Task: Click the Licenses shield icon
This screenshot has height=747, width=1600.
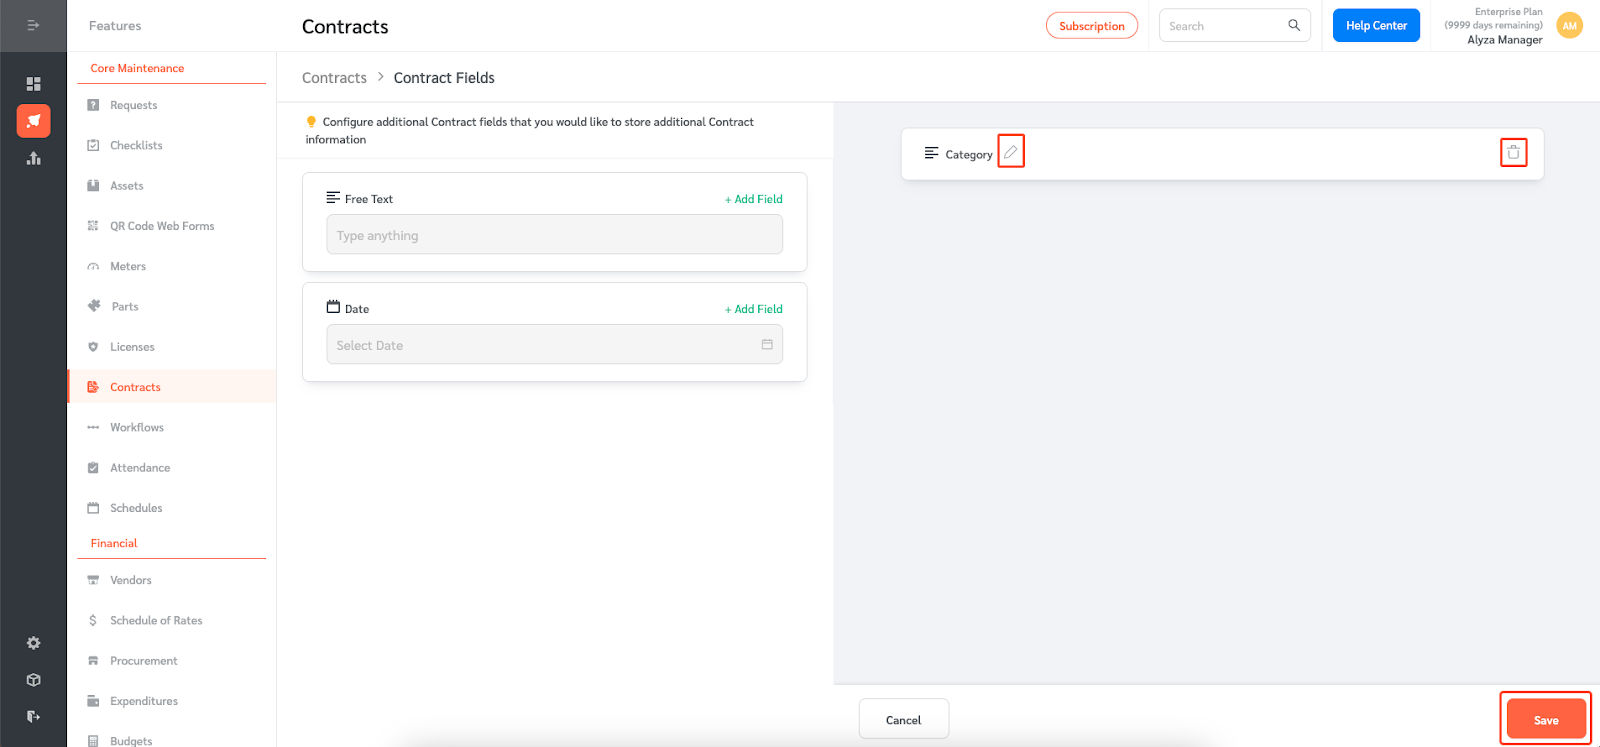Action: pos(93,347)
